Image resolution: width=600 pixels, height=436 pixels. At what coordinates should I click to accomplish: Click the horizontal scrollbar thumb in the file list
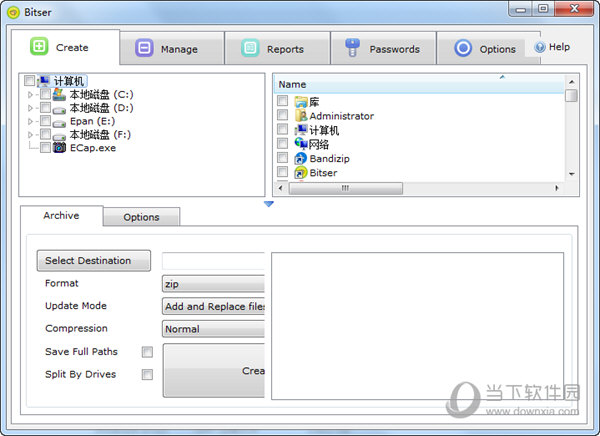[x=346, y=188]
